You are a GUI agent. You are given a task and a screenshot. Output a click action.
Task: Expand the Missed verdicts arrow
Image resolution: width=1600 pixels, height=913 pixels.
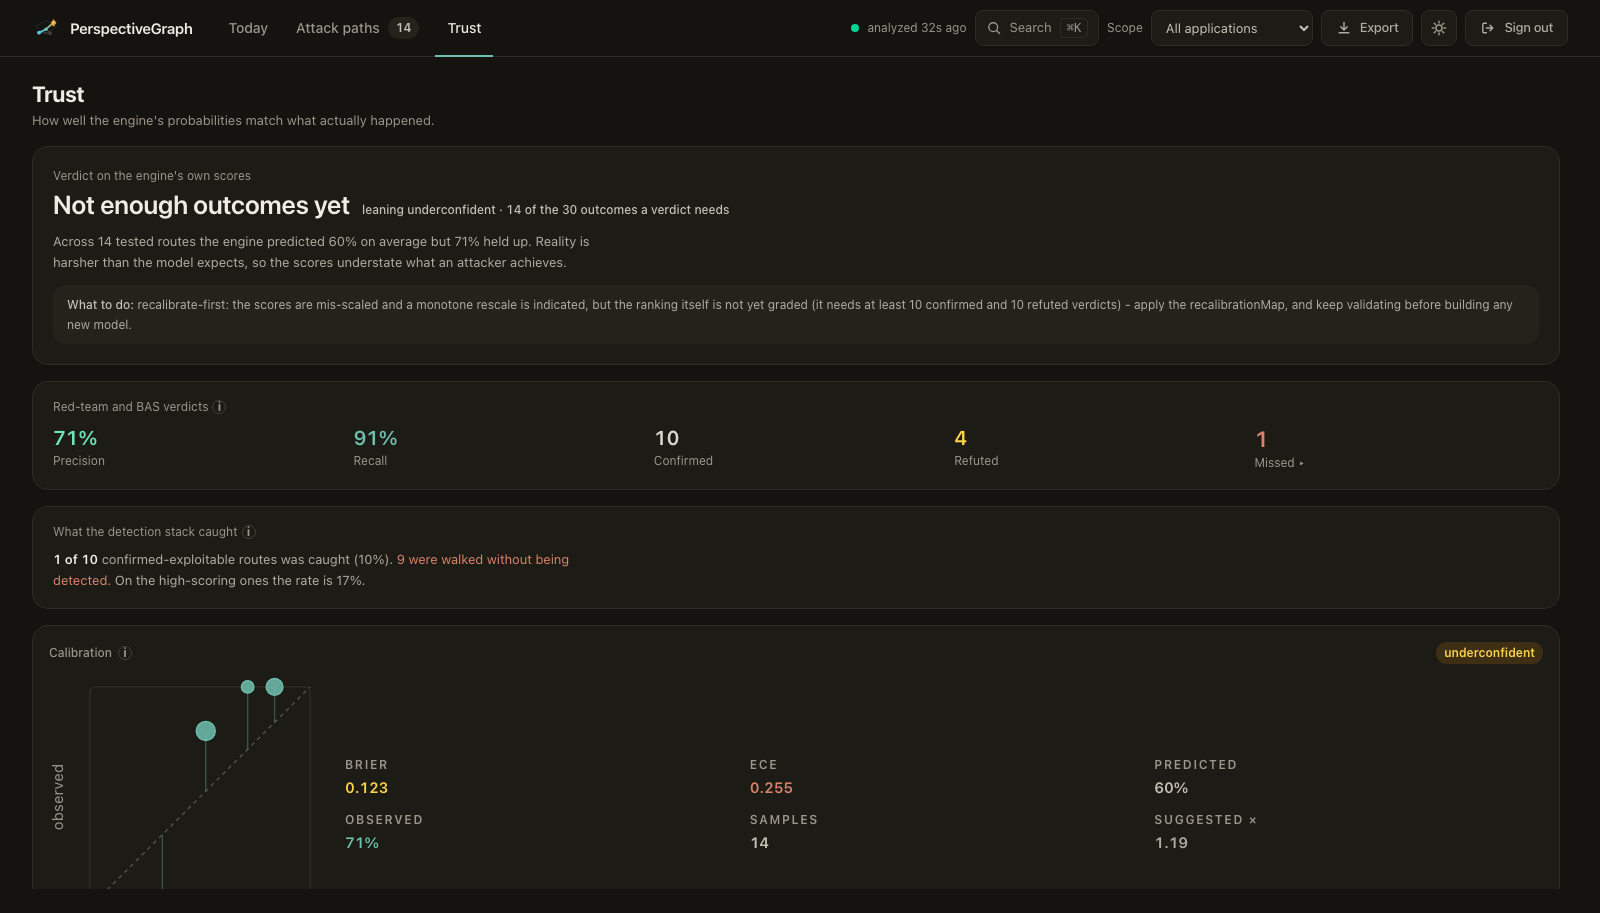pyautogui.click(x=1301, y=463)
